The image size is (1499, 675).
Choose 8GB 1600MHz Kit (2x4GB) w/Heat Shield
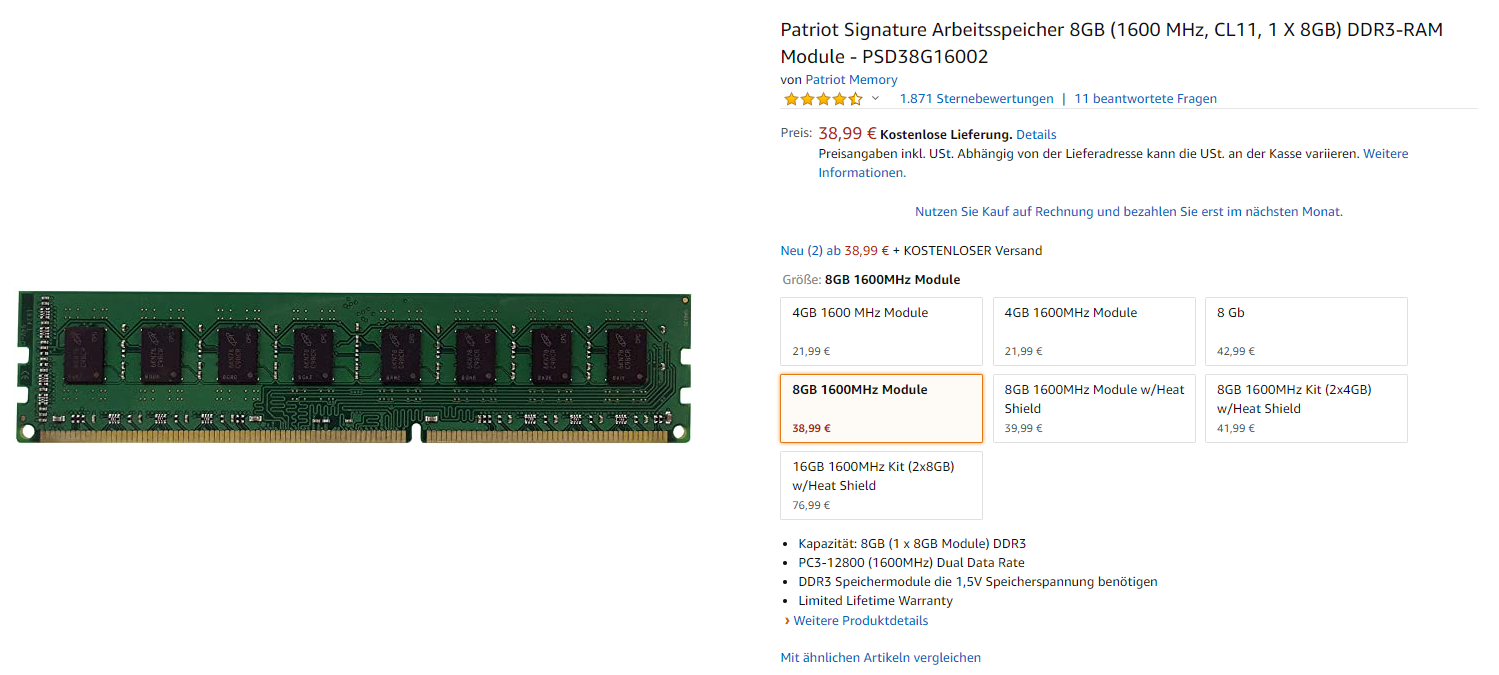click(x=1306, y=408)
